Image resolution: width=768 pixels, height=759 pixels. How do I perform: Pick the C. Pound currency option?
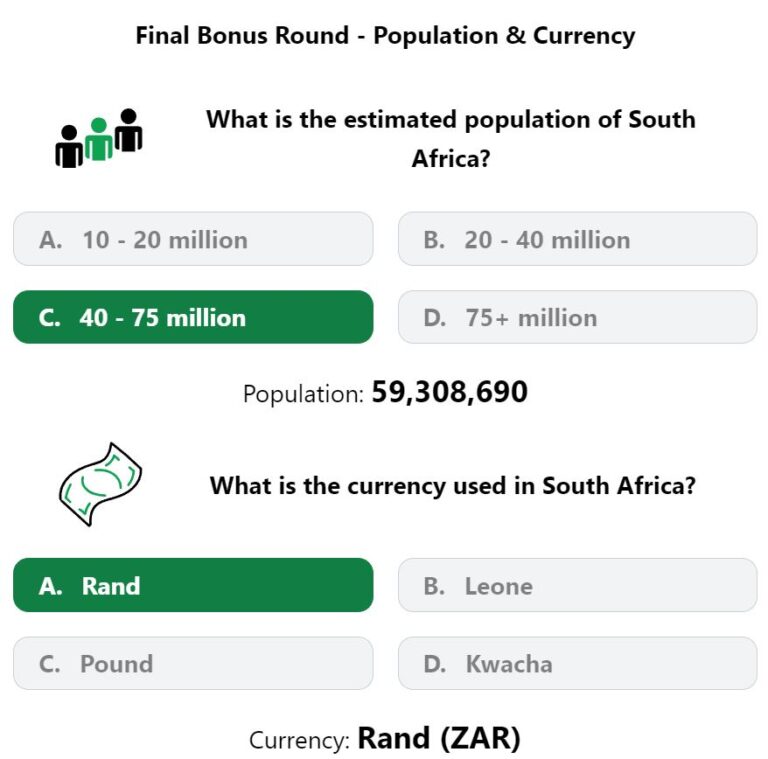click(193, 663)
